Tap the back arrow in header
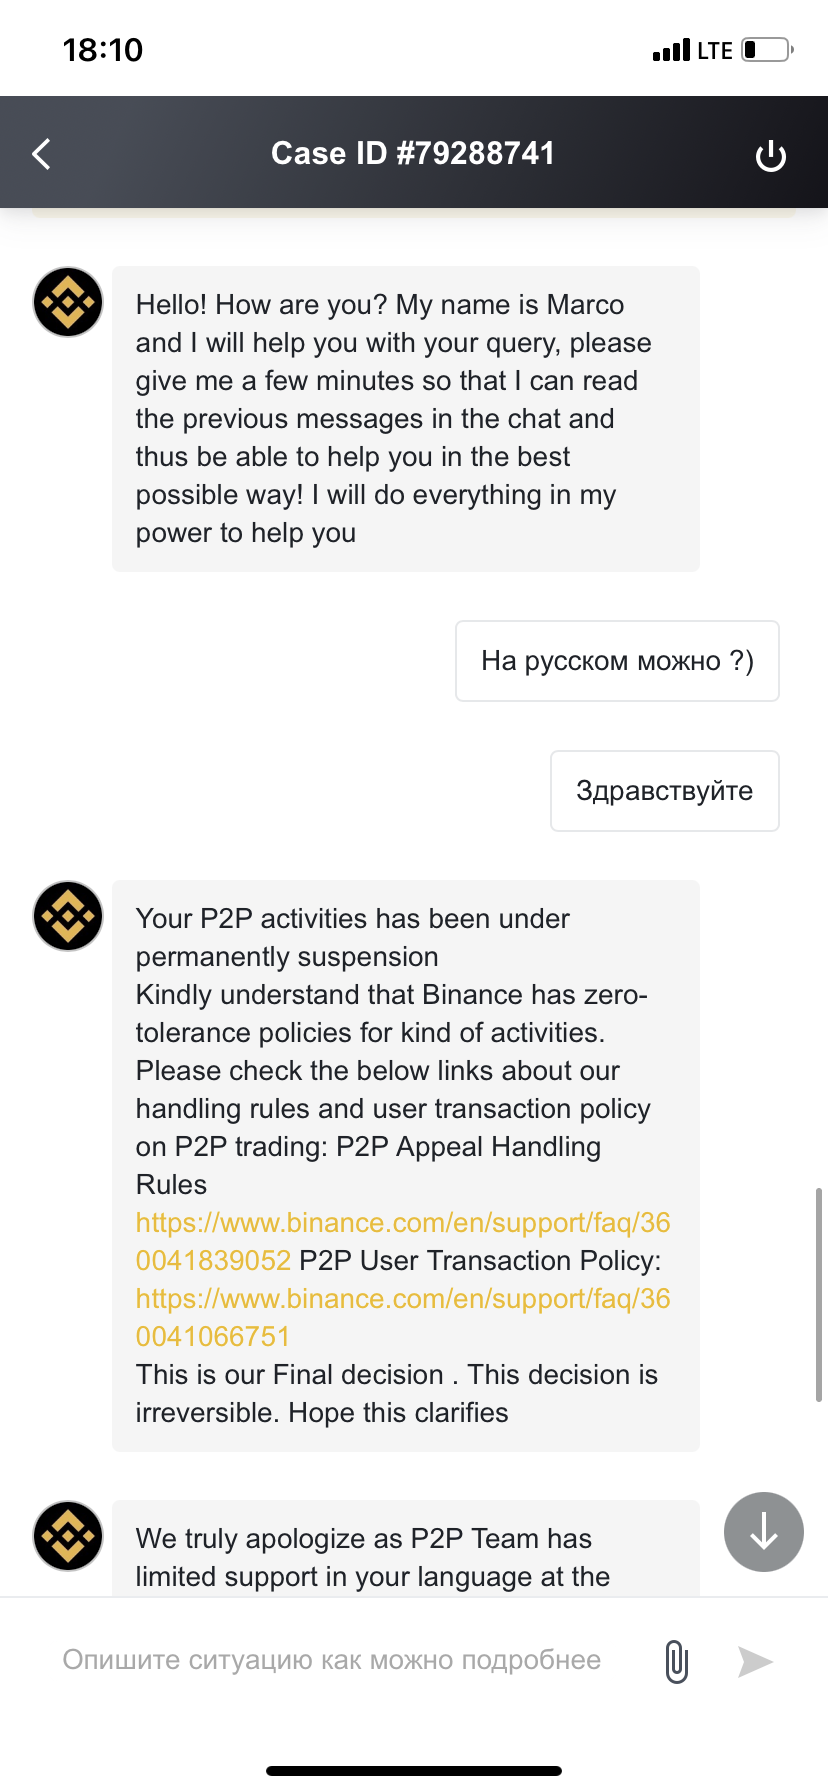828x1792 pixels. [41, 154]
